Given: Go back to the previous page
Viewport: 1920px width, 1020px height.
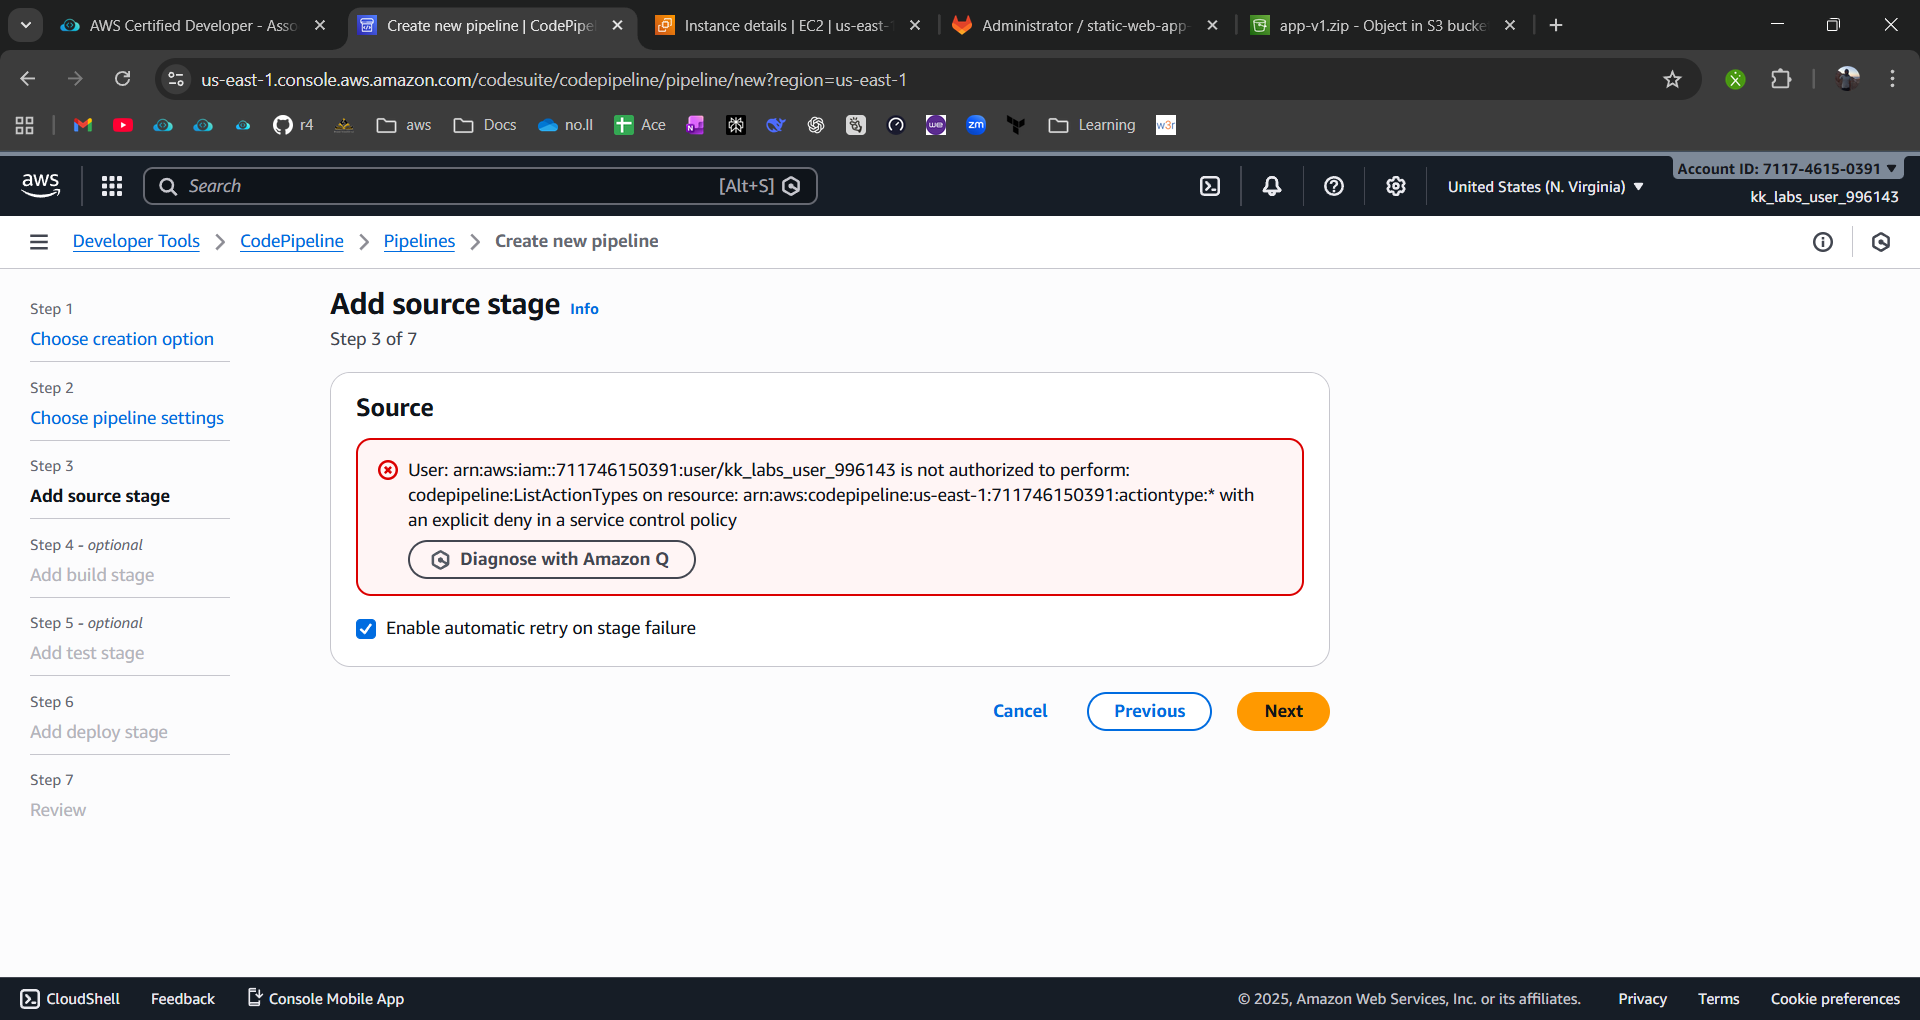Looking at the screenshot, I should tap(28, 79).
